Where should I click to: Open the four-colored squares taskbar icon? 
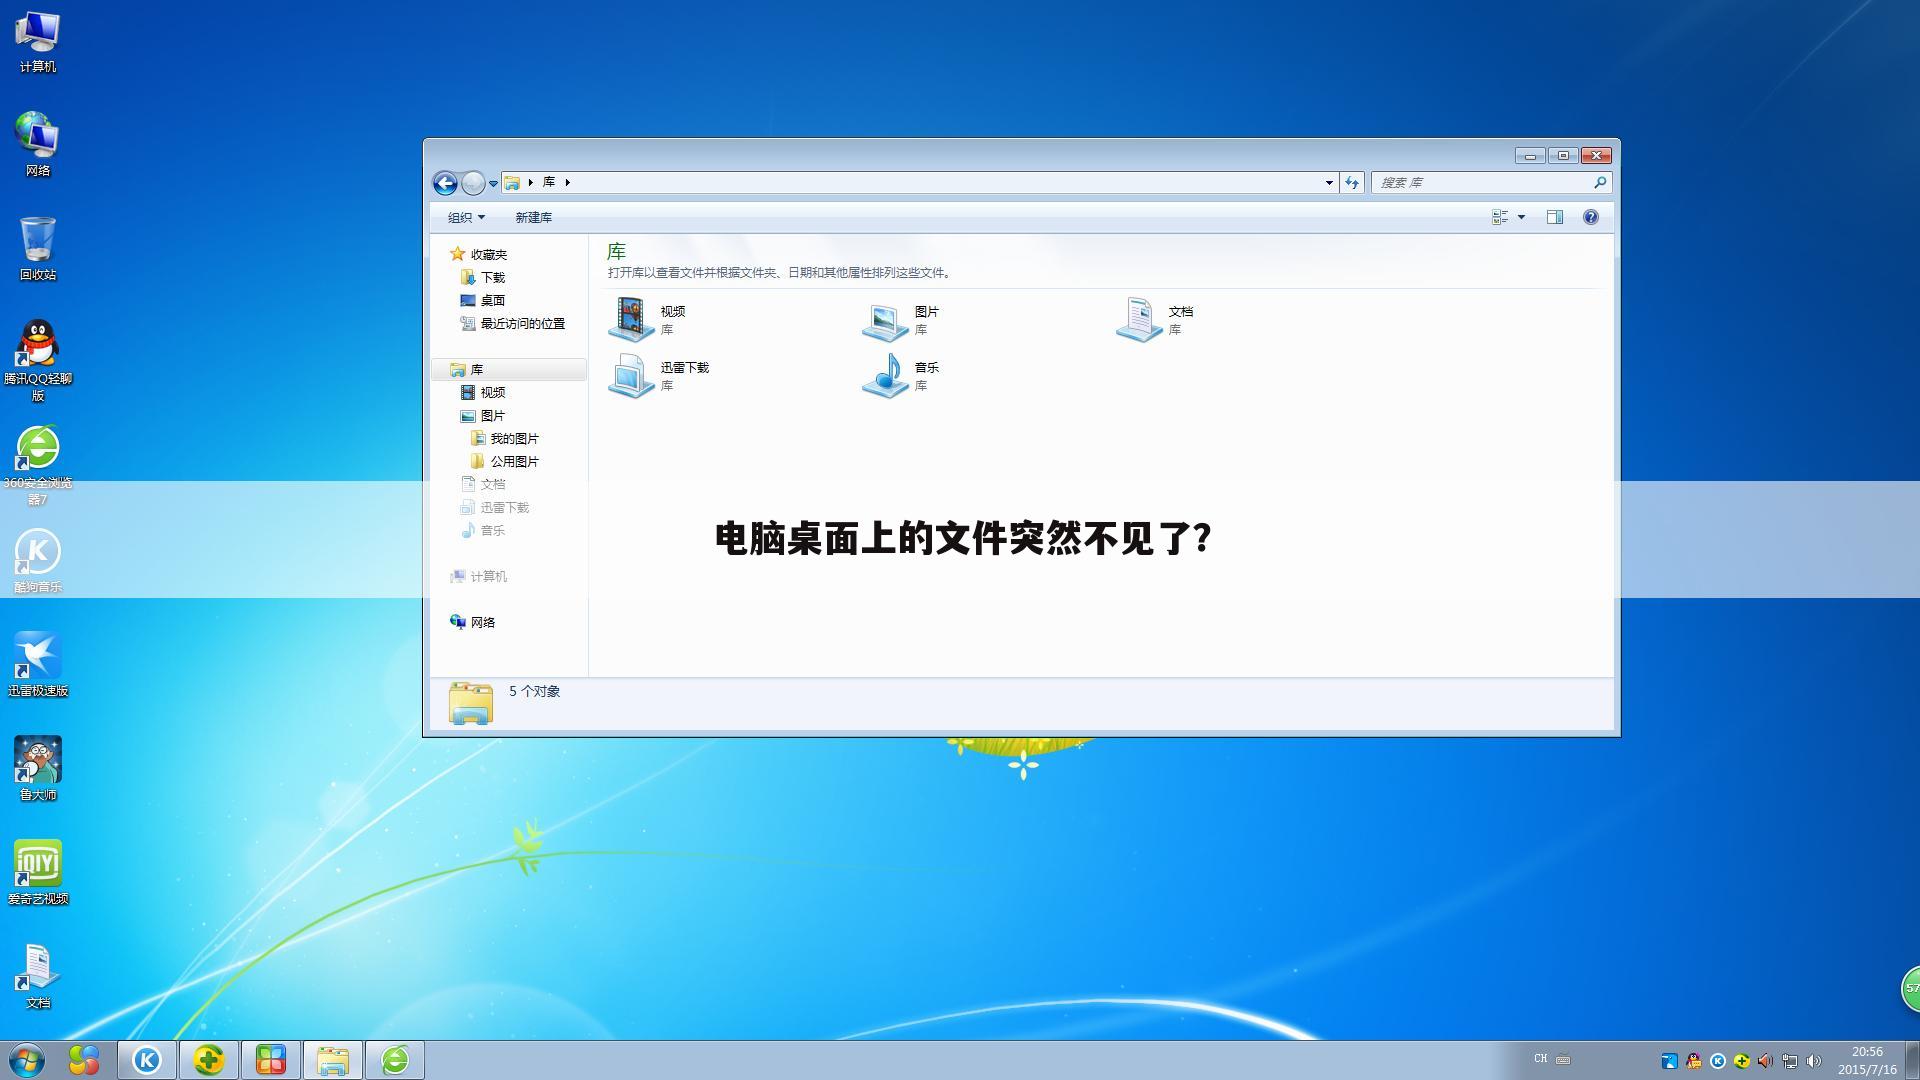point(270,1060)
